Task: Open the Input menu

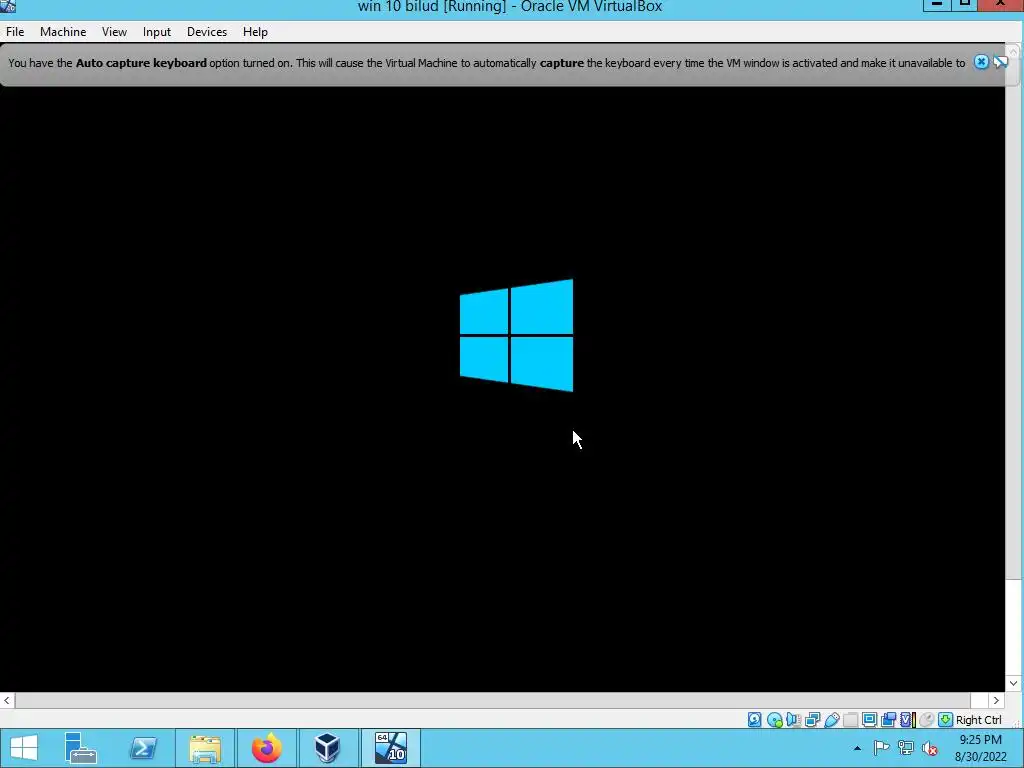Action: (x=157, y=31)
